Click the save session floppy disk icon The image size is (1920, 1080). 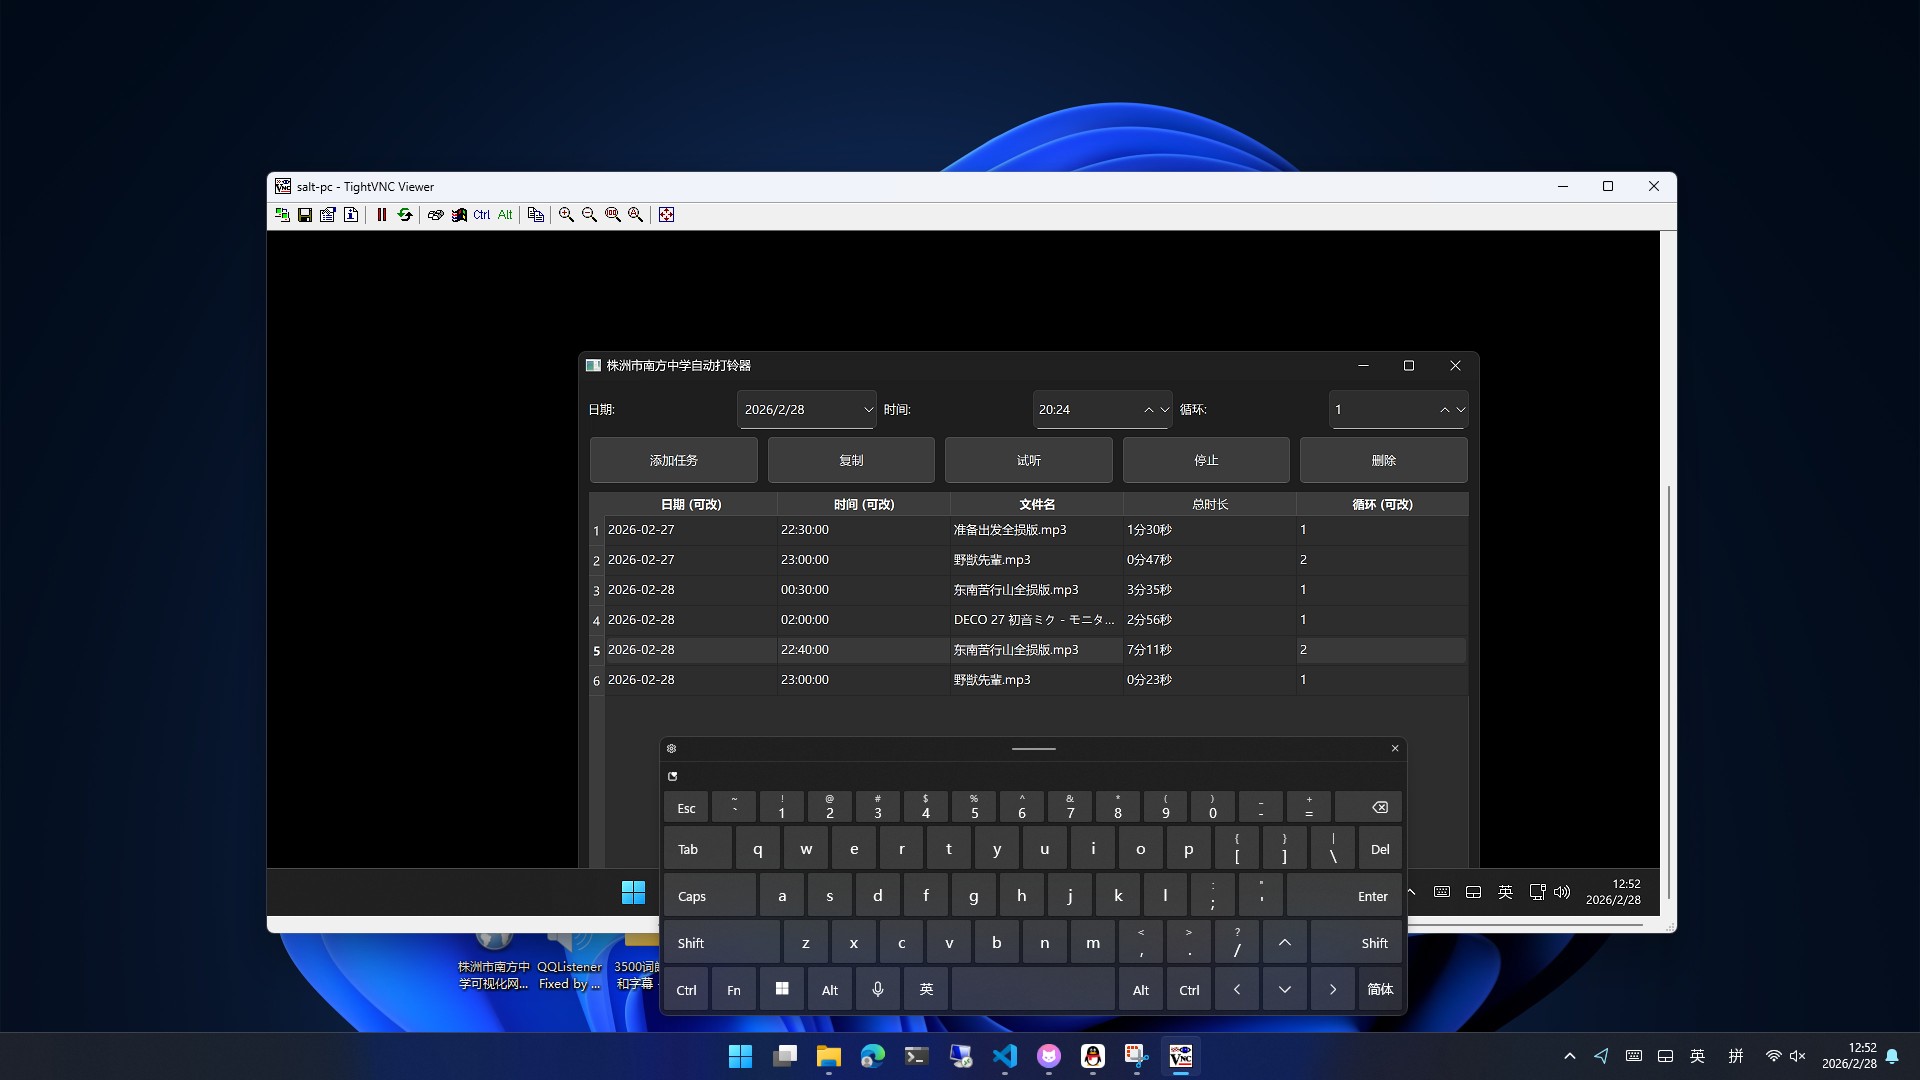(305, 215)
